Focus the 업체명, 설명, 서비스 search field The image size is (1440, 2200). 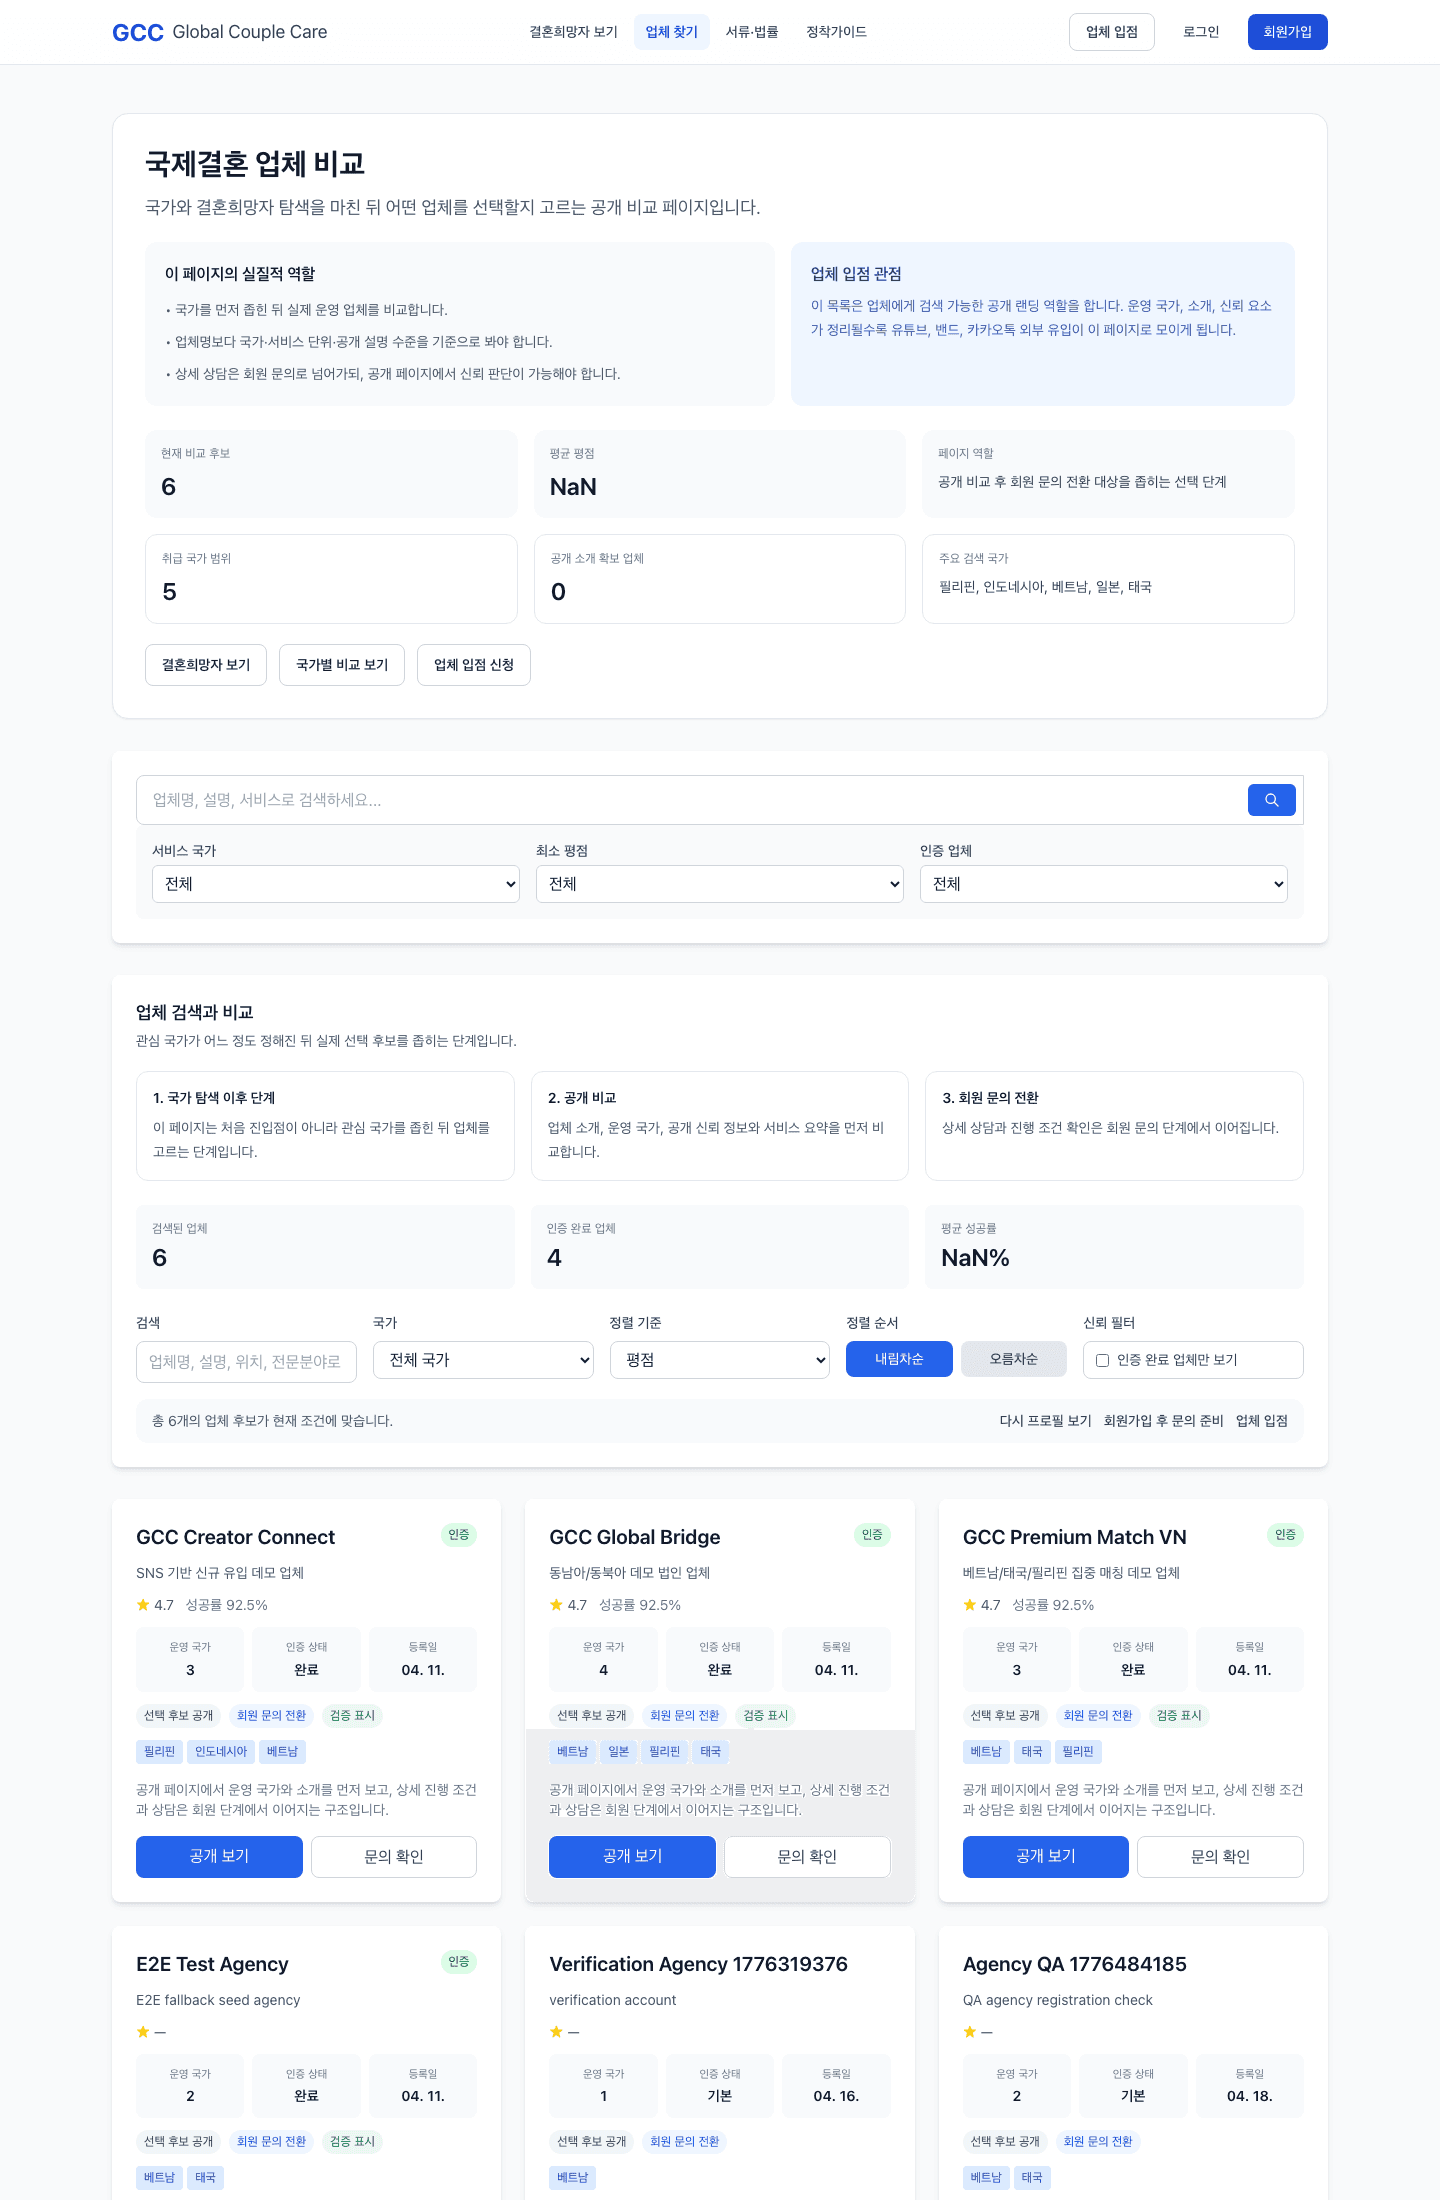[x=690, y=800]
